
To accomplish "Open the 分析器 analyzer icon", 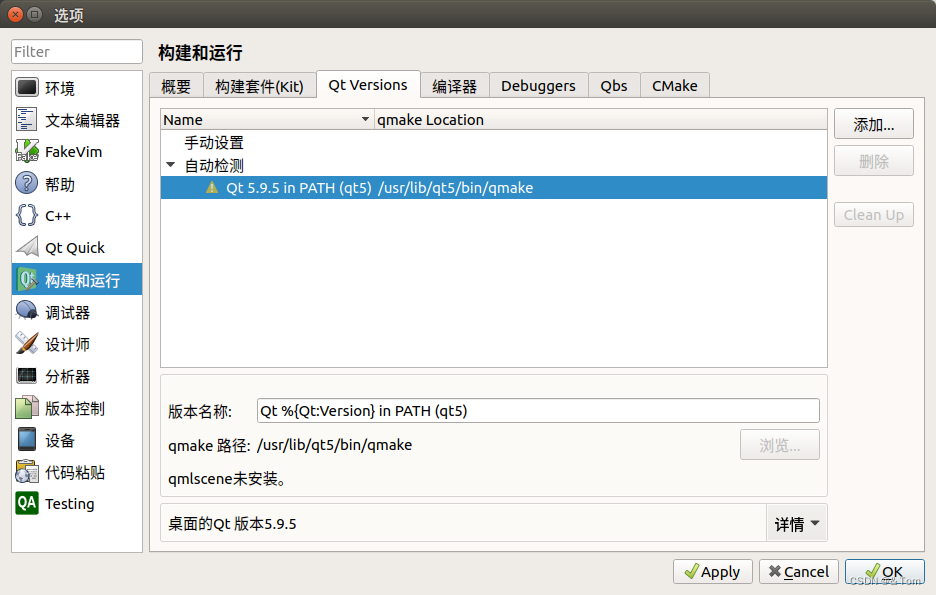I will tap(27, 376).
